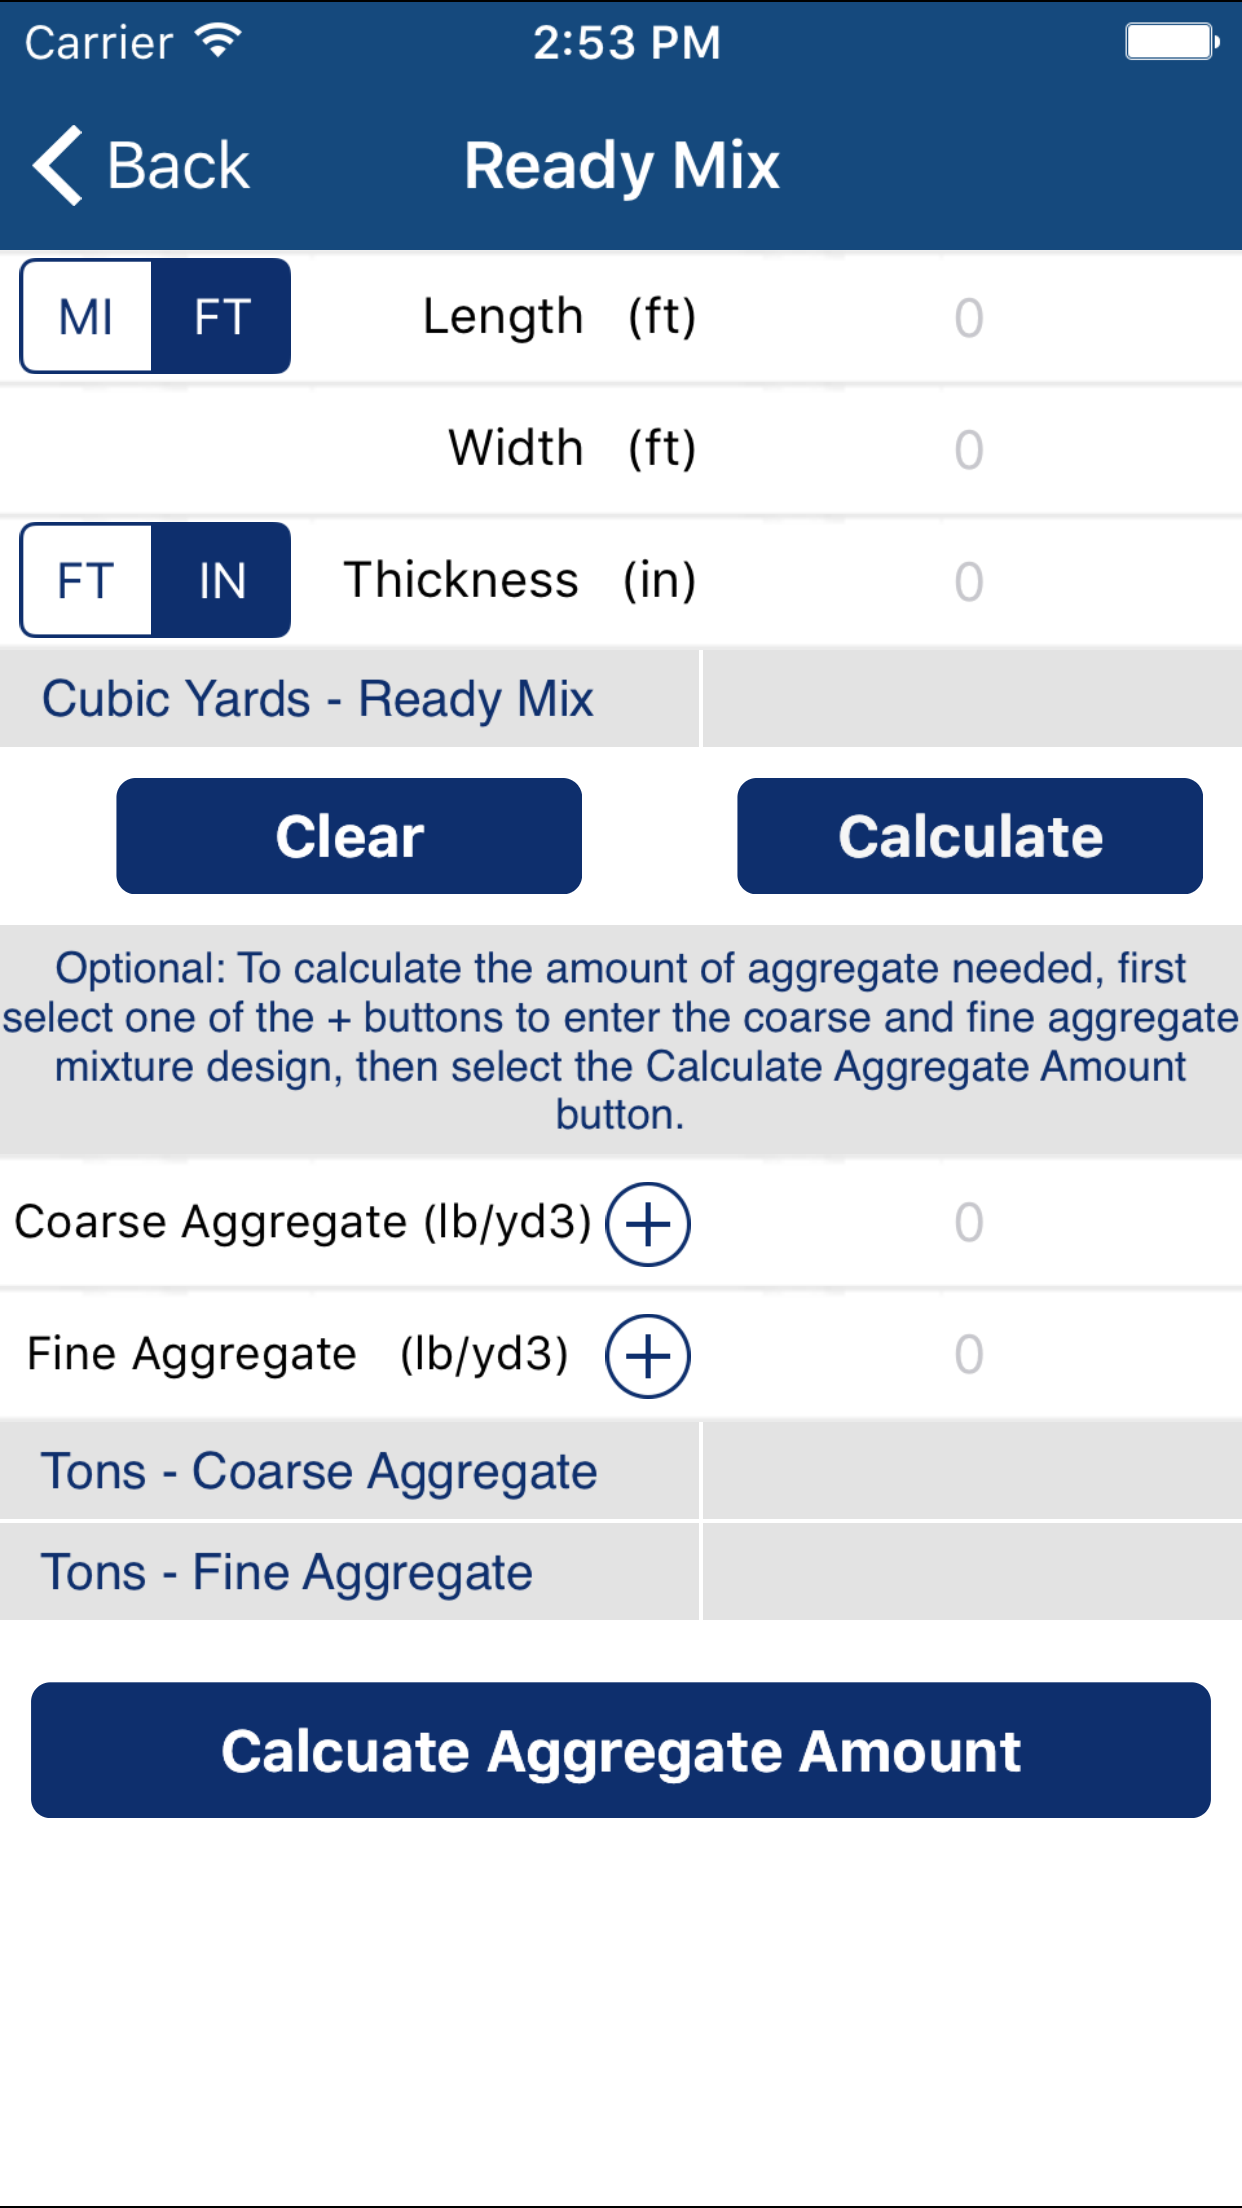The width and height of the screenshot is (1242, 2208).
Task: Tap the back chevron arrow icon
Action: (x=58, y=166)
